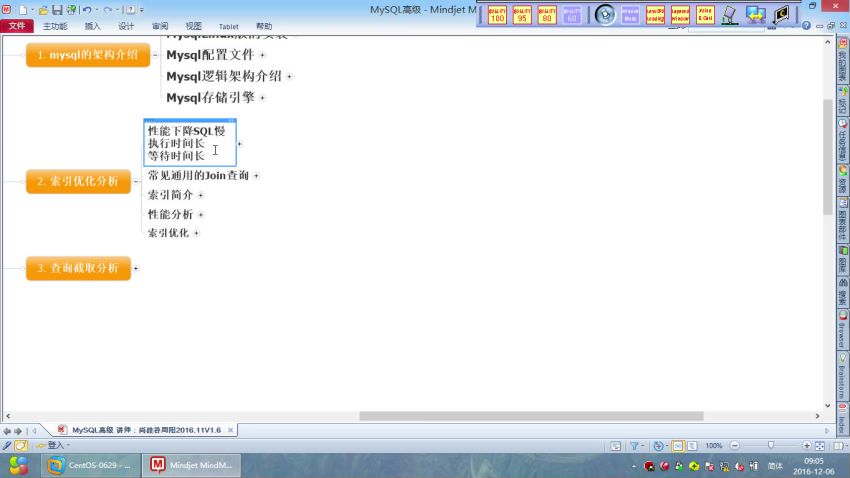Click the Windows Start button
The height and width of the screenshot is (478, 850).
coord(18,466)
